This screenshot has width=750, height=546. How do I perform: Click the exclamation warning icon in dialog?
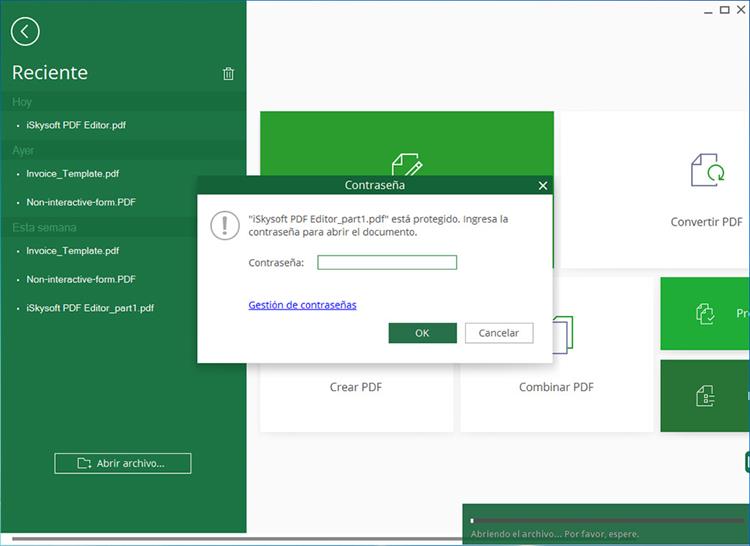coord(225,225)
